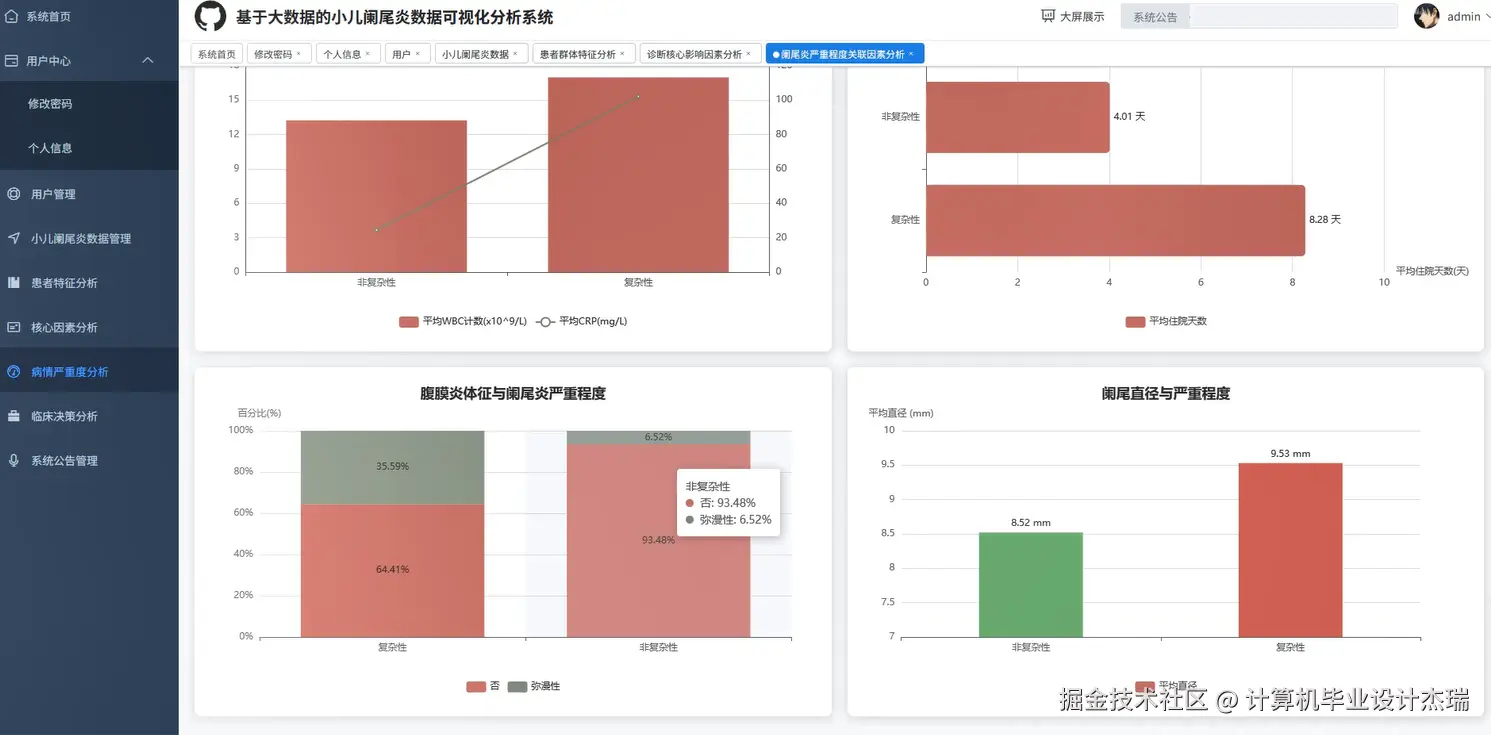Click the red 9.53 mm bar
Screen dimensions: 1491x735
(1290, 550)
